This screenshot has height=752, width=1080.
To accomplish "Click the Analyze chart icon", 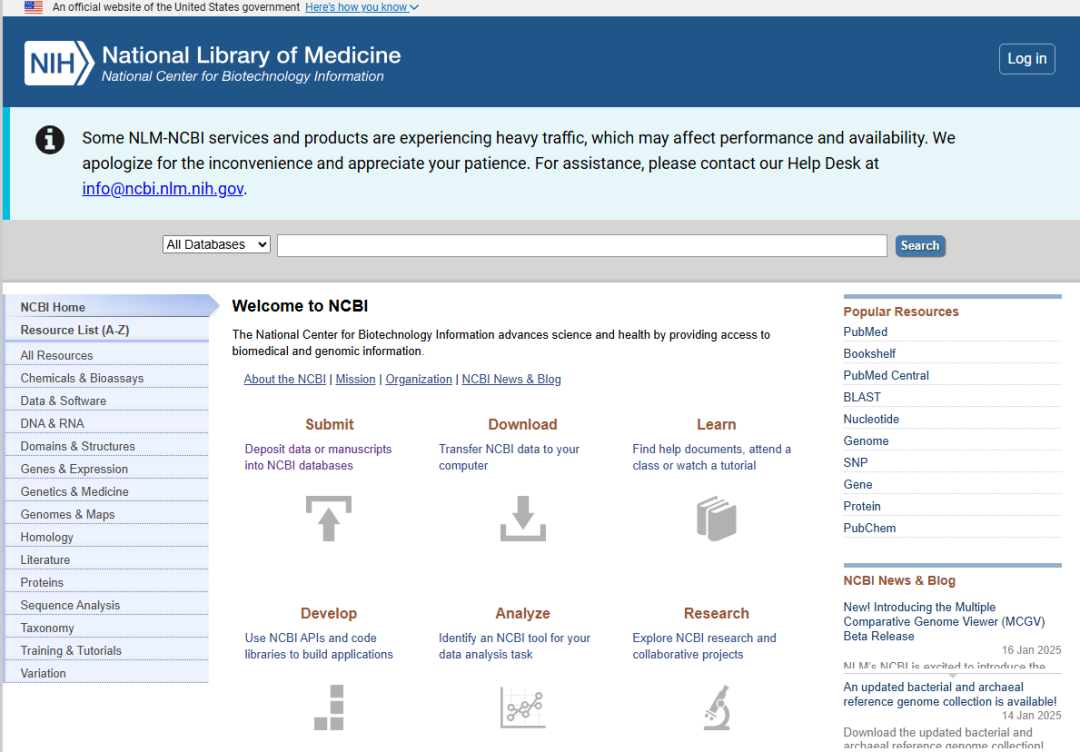I will [x=522, y=707].
